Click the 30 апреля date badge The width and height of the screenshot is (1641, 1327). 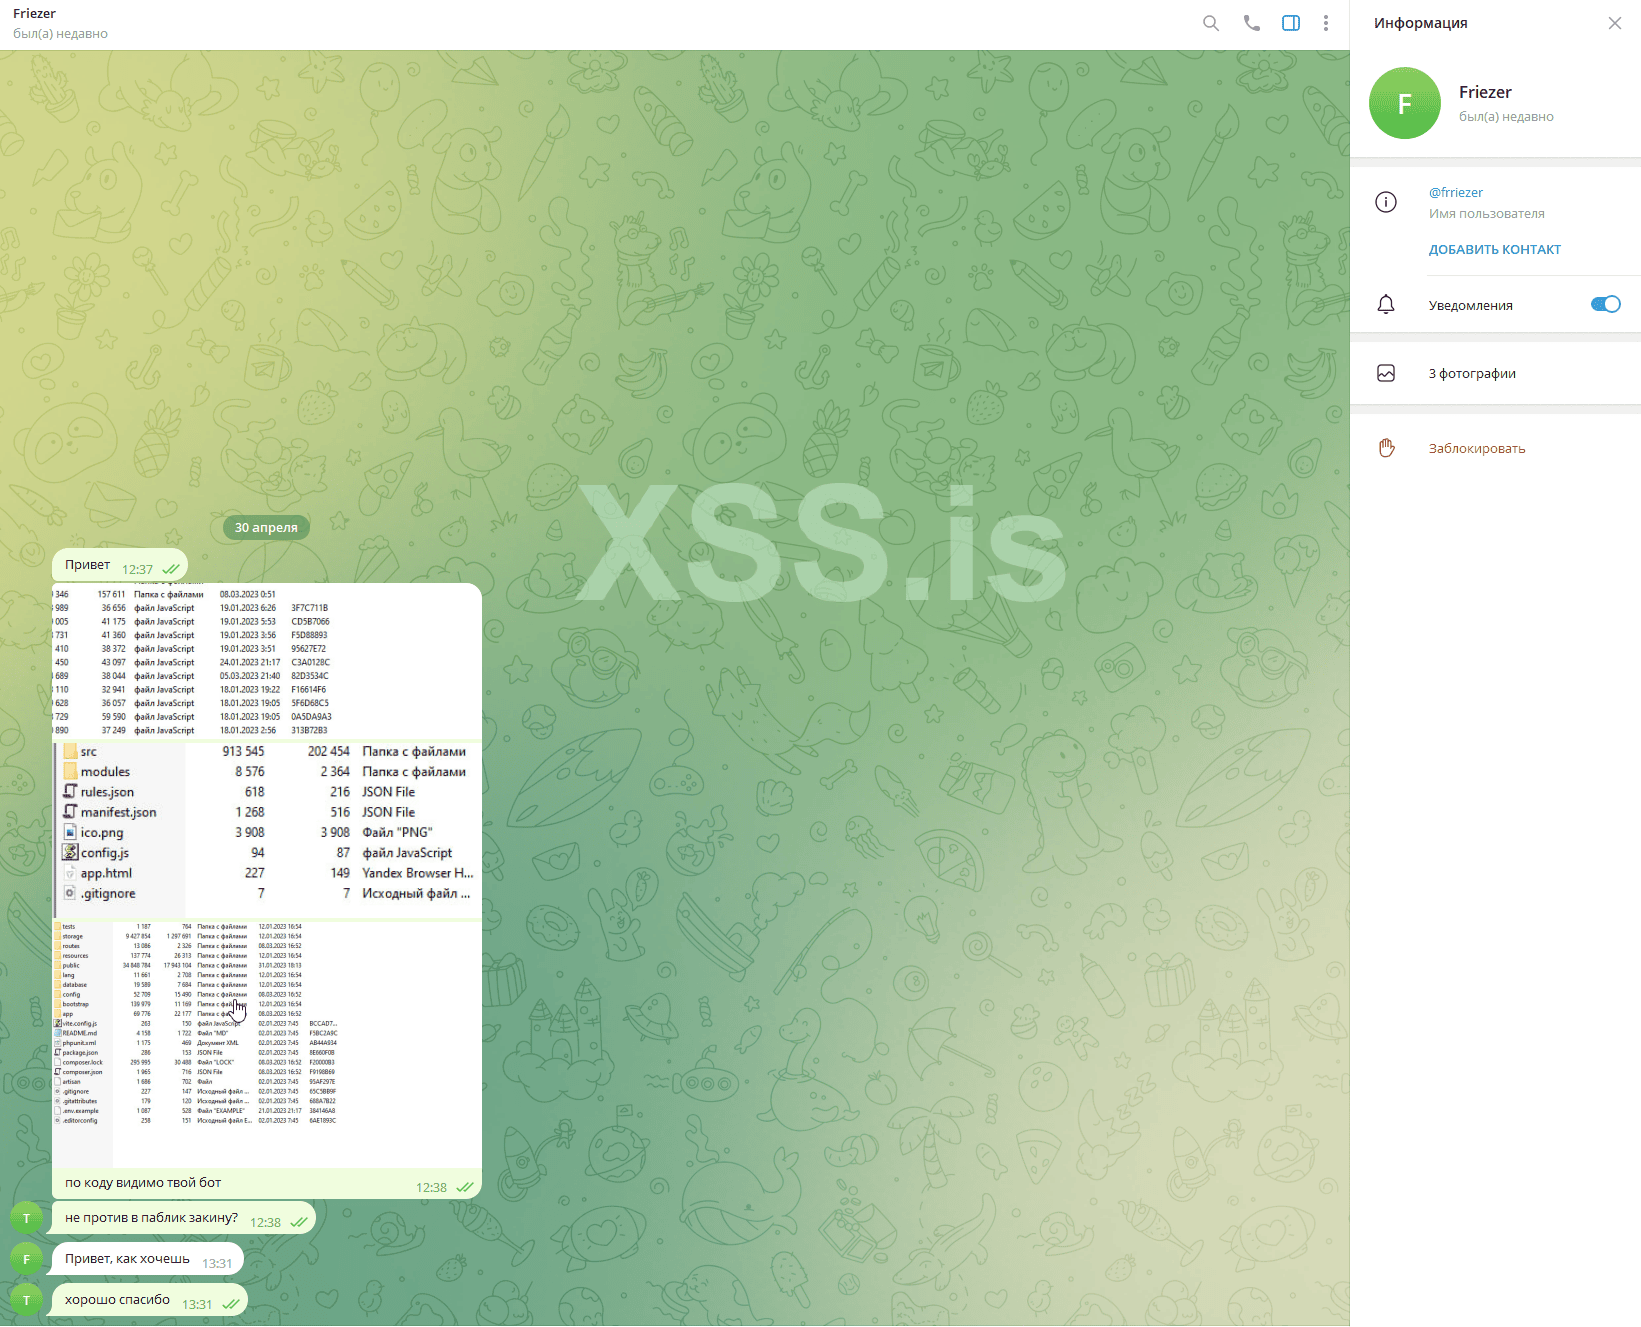(x=266, y=527)
